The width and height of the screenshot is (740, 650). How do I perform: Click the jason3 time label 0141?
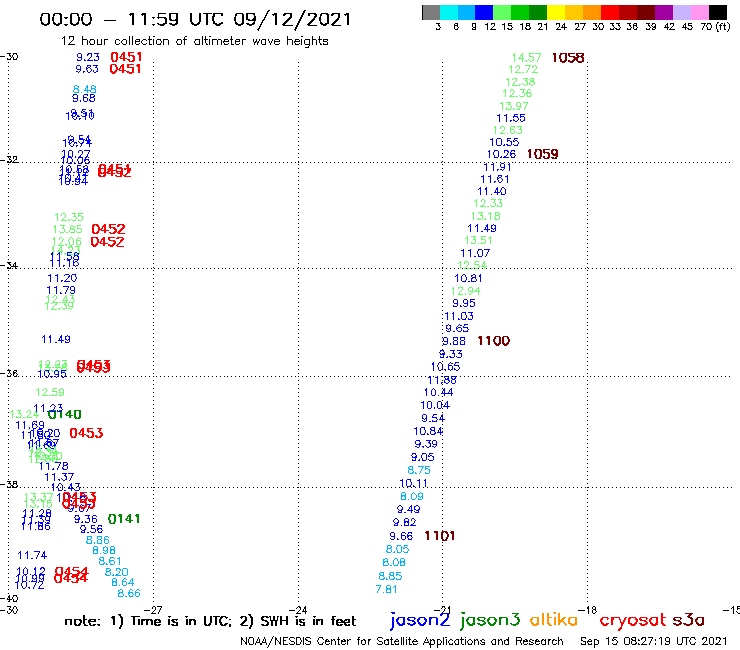click(x=124, y=519)
